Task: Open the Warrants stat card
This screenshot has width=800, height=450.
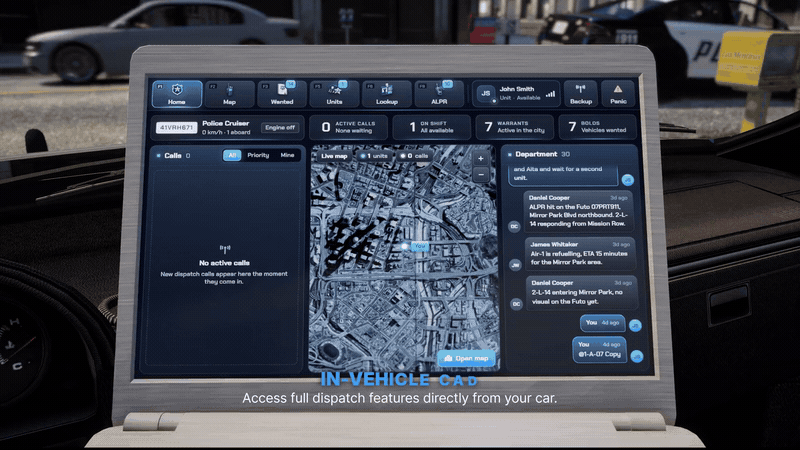Action: 515,127
